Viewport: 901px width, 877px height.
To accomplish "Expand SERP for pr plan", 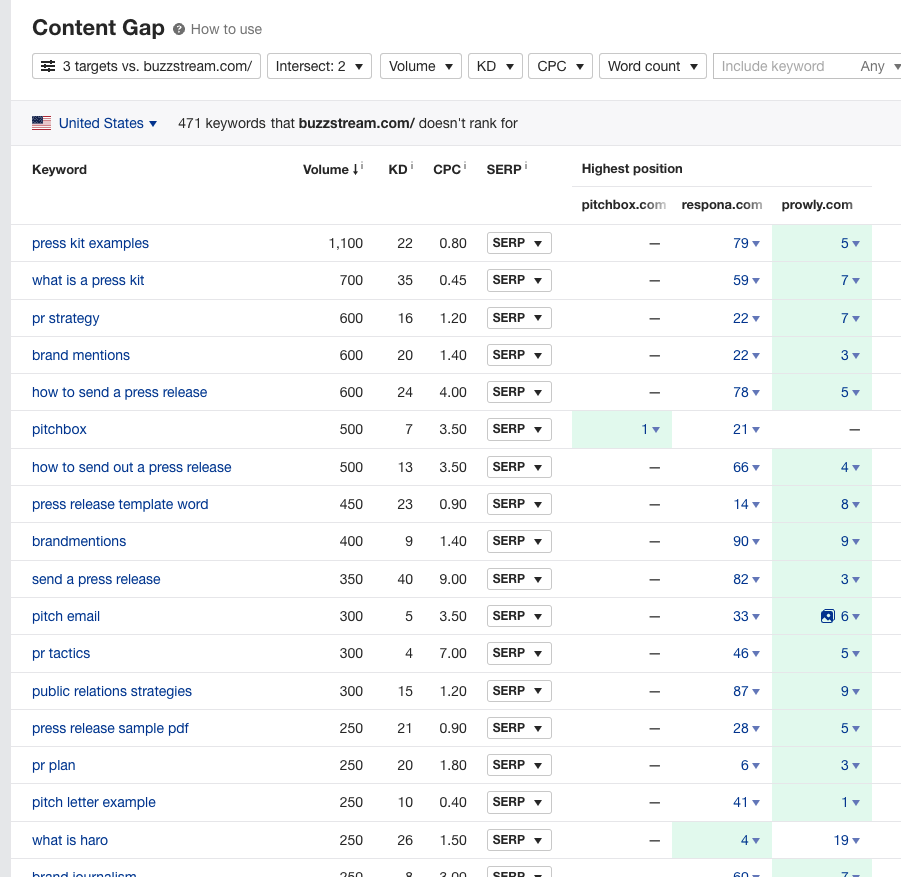I will tap(519, 766).
